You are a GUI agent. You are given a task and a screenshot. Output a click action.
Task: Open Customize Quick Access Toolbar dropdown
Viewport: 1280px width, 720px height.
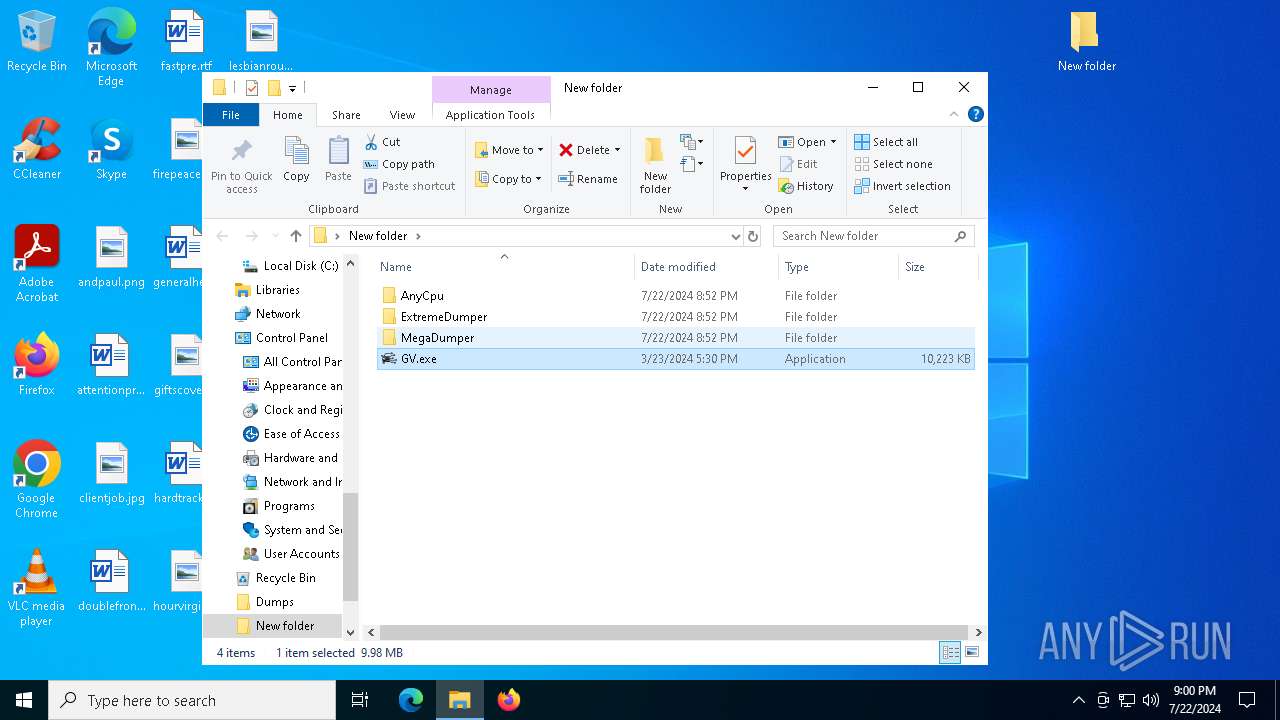292,88
